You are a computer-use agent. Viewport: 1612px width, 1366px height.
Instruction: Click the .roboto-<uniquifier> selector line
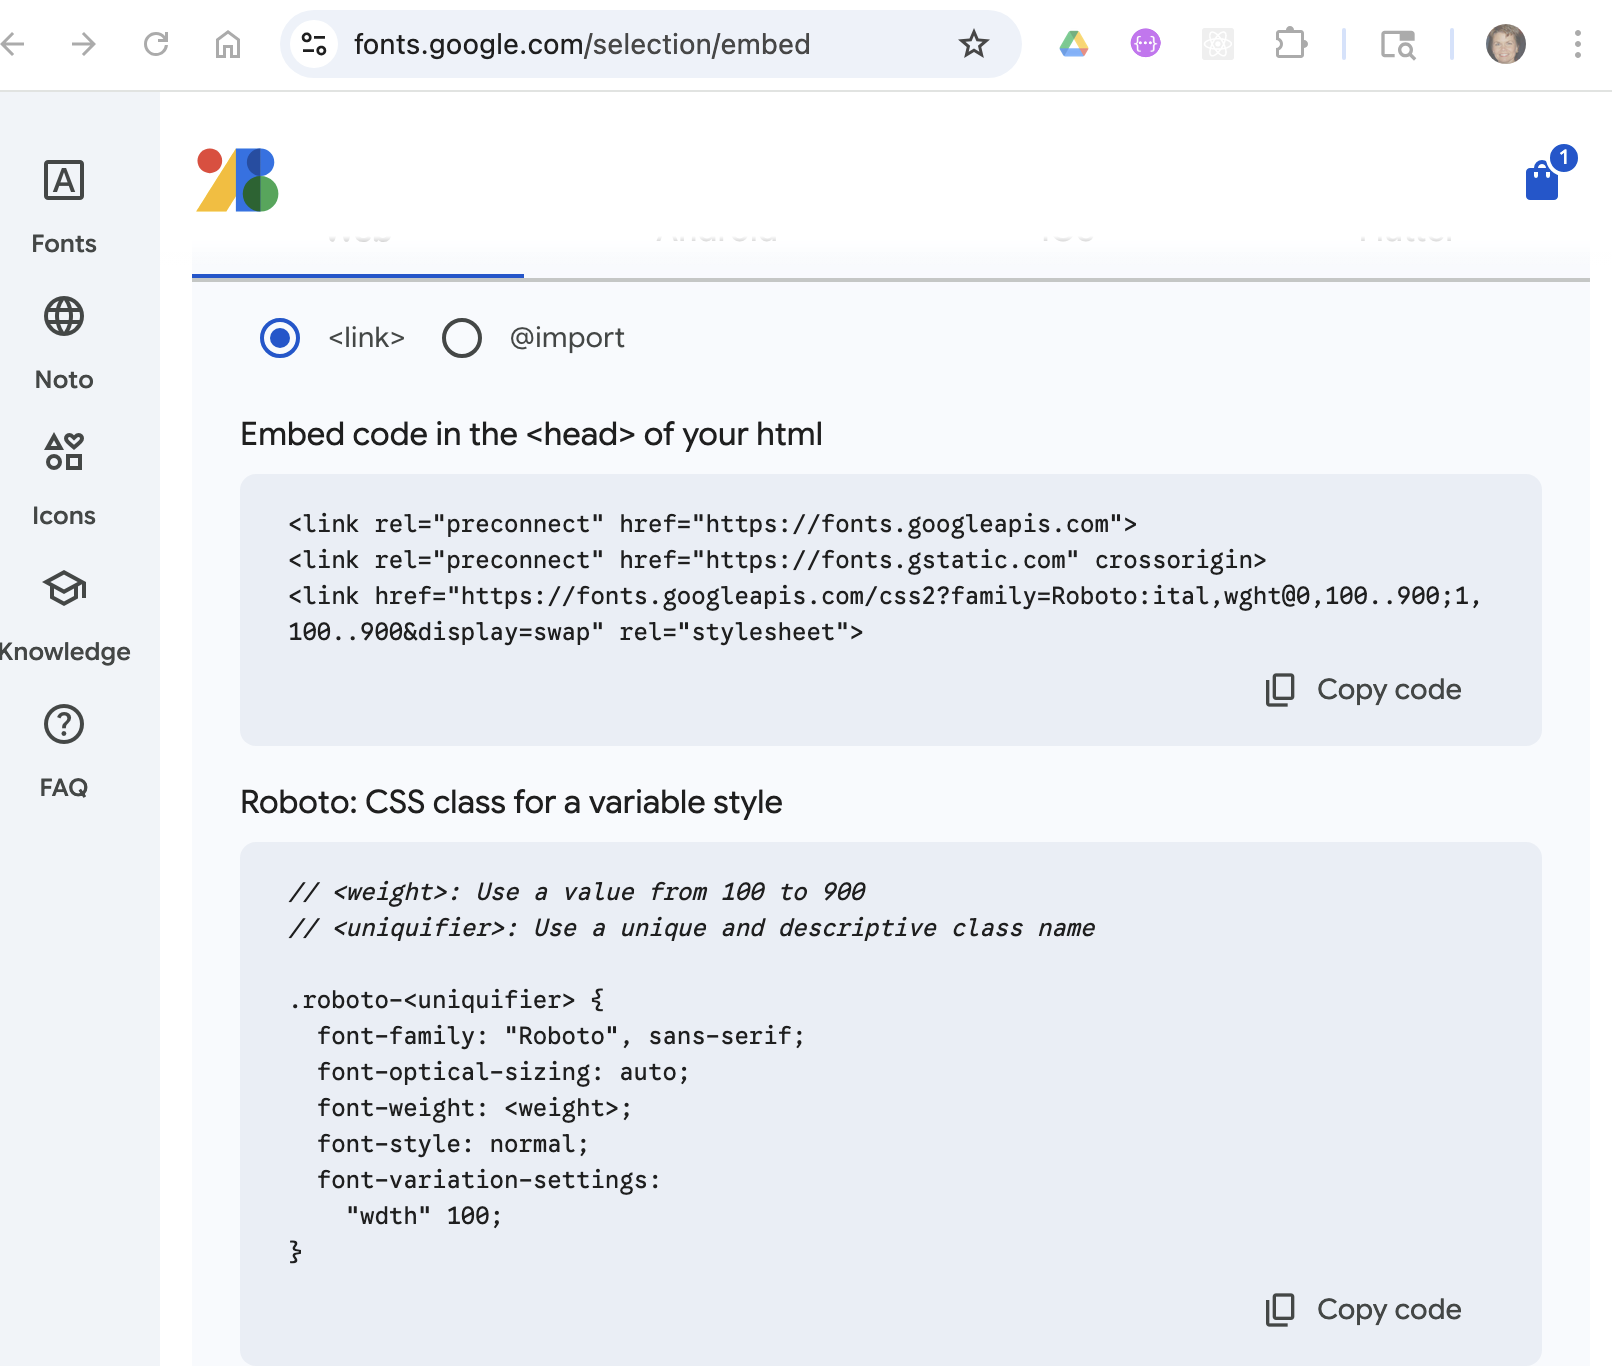pos(447,1000)
